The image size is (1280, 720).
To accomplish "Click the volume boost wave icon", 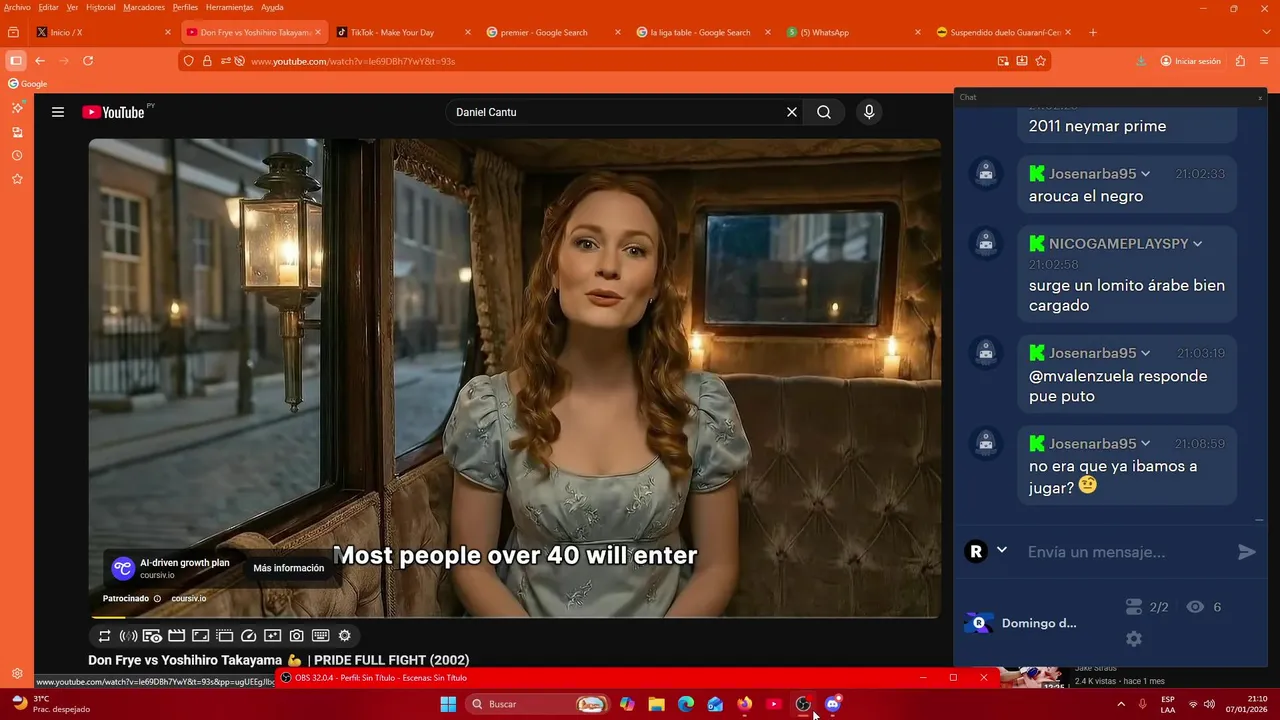I will click(128, 636).
